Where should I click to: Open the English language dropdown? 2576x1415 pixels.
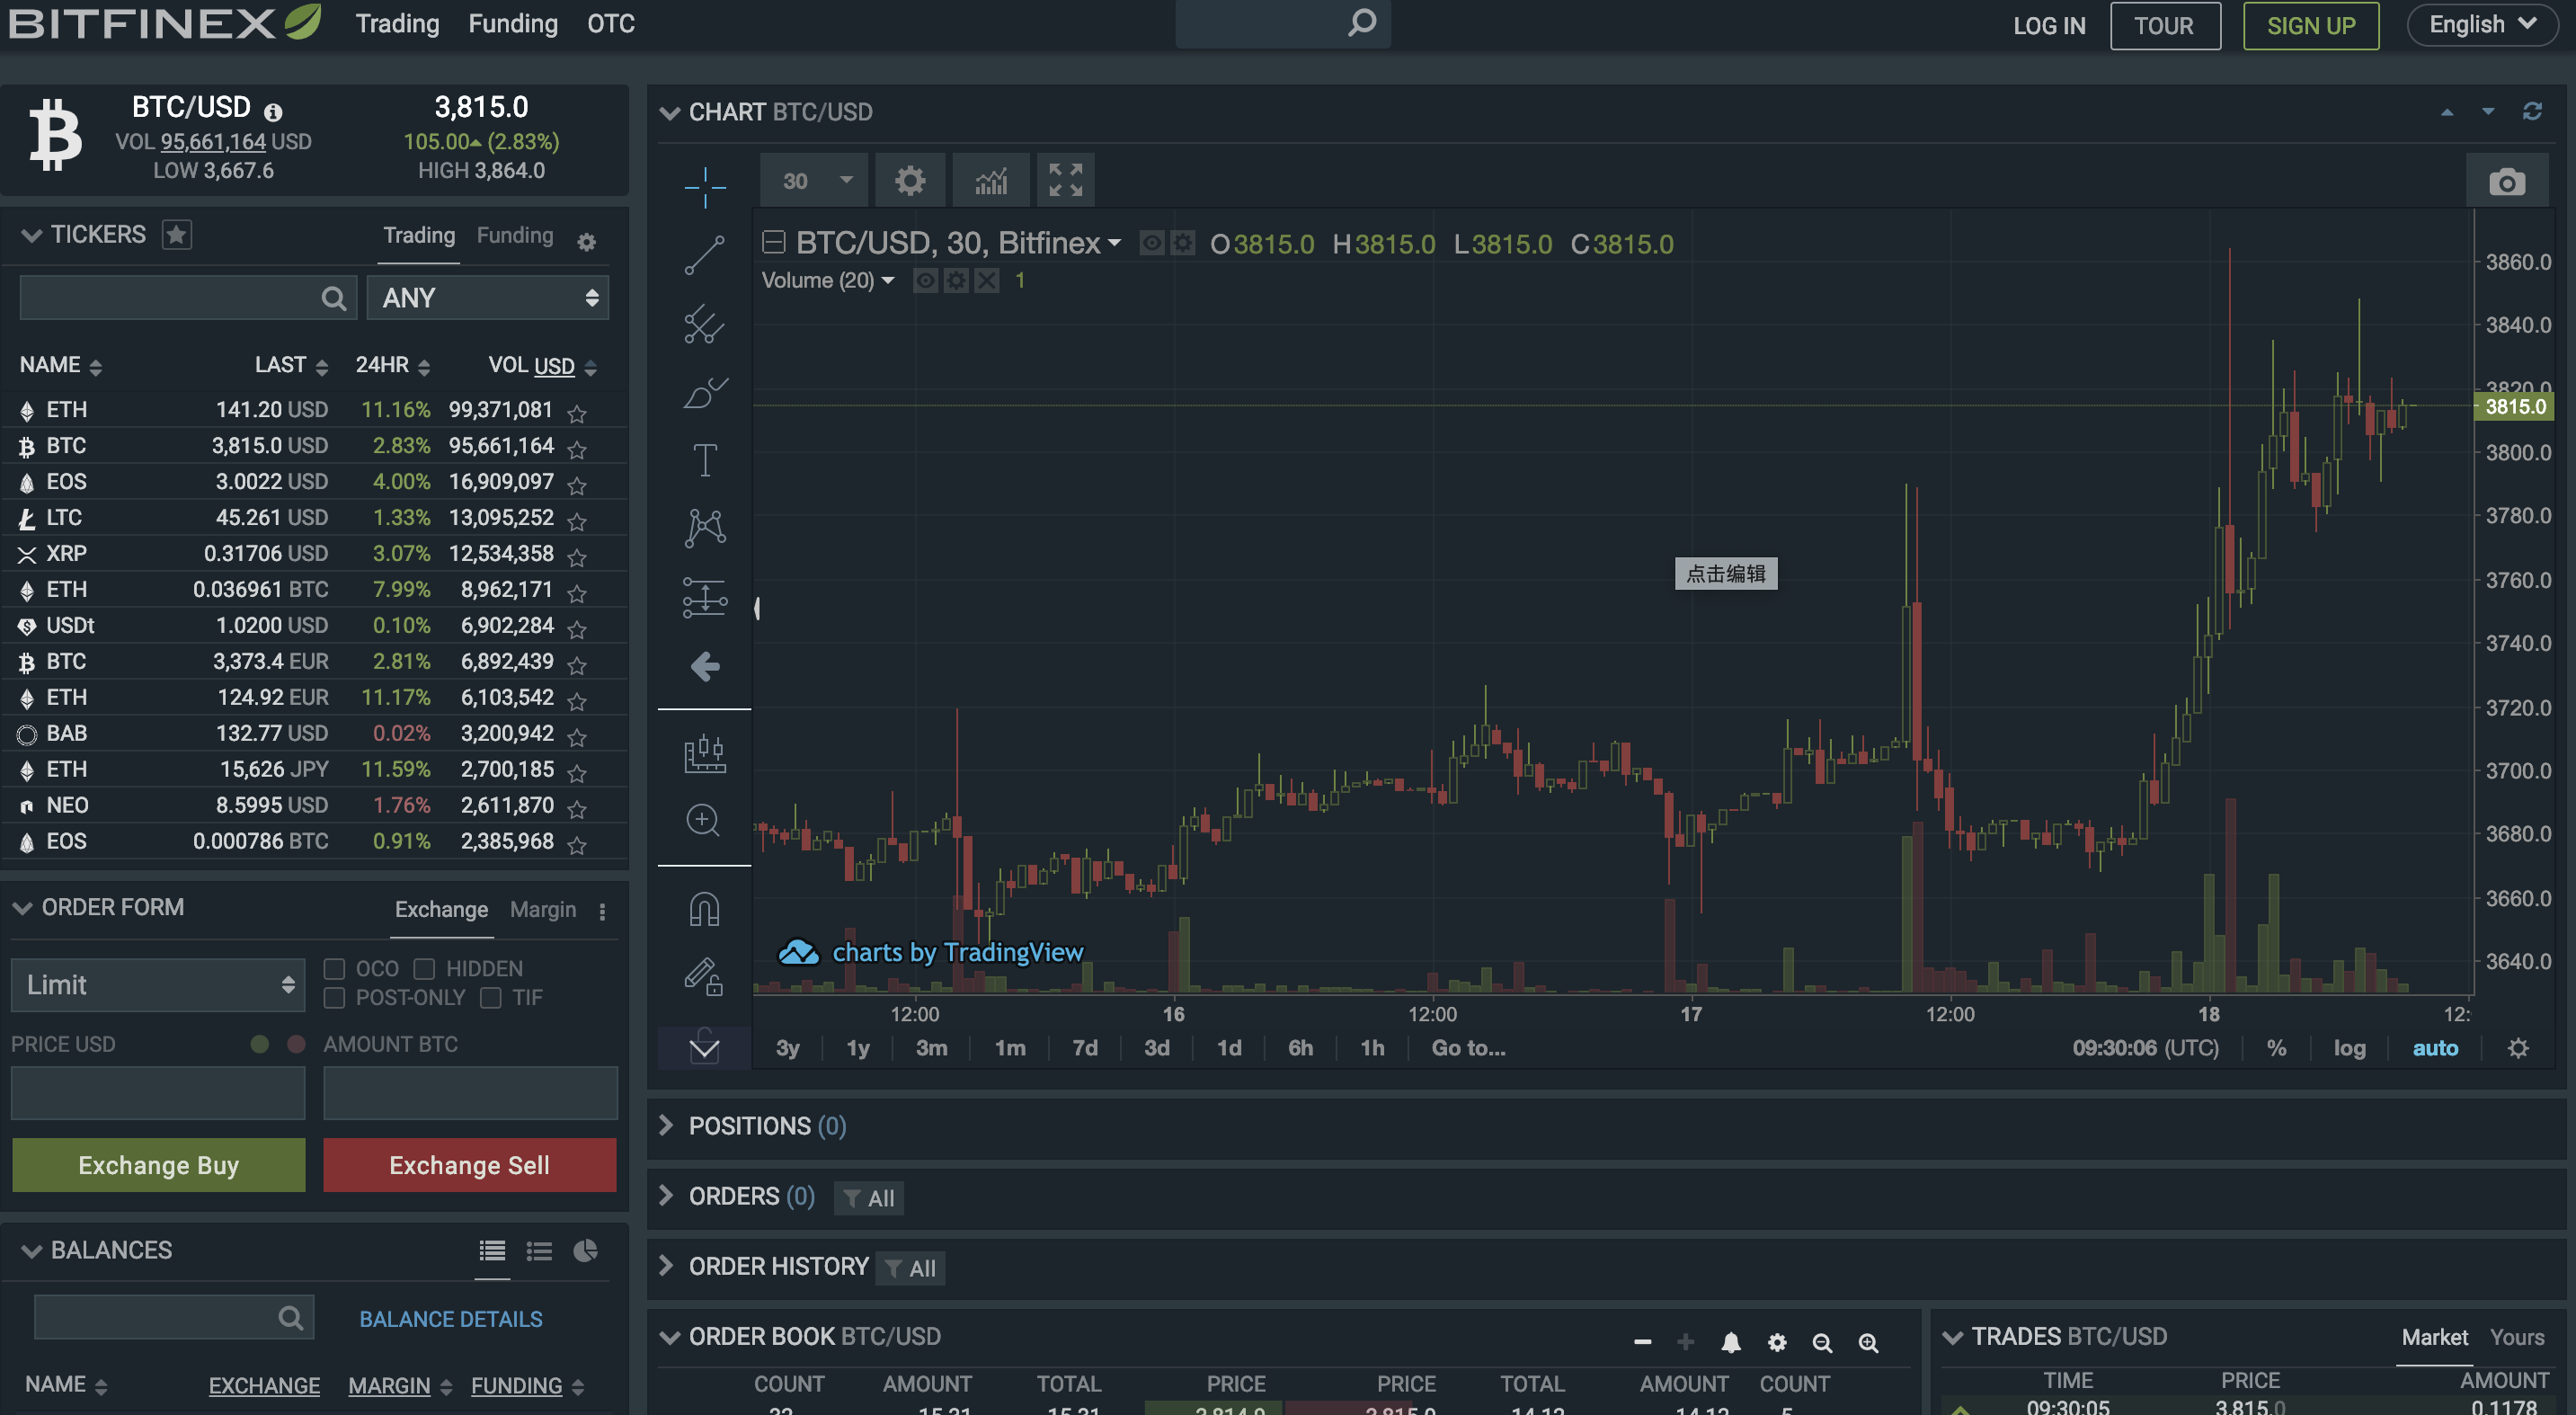tap(2484, 25)
